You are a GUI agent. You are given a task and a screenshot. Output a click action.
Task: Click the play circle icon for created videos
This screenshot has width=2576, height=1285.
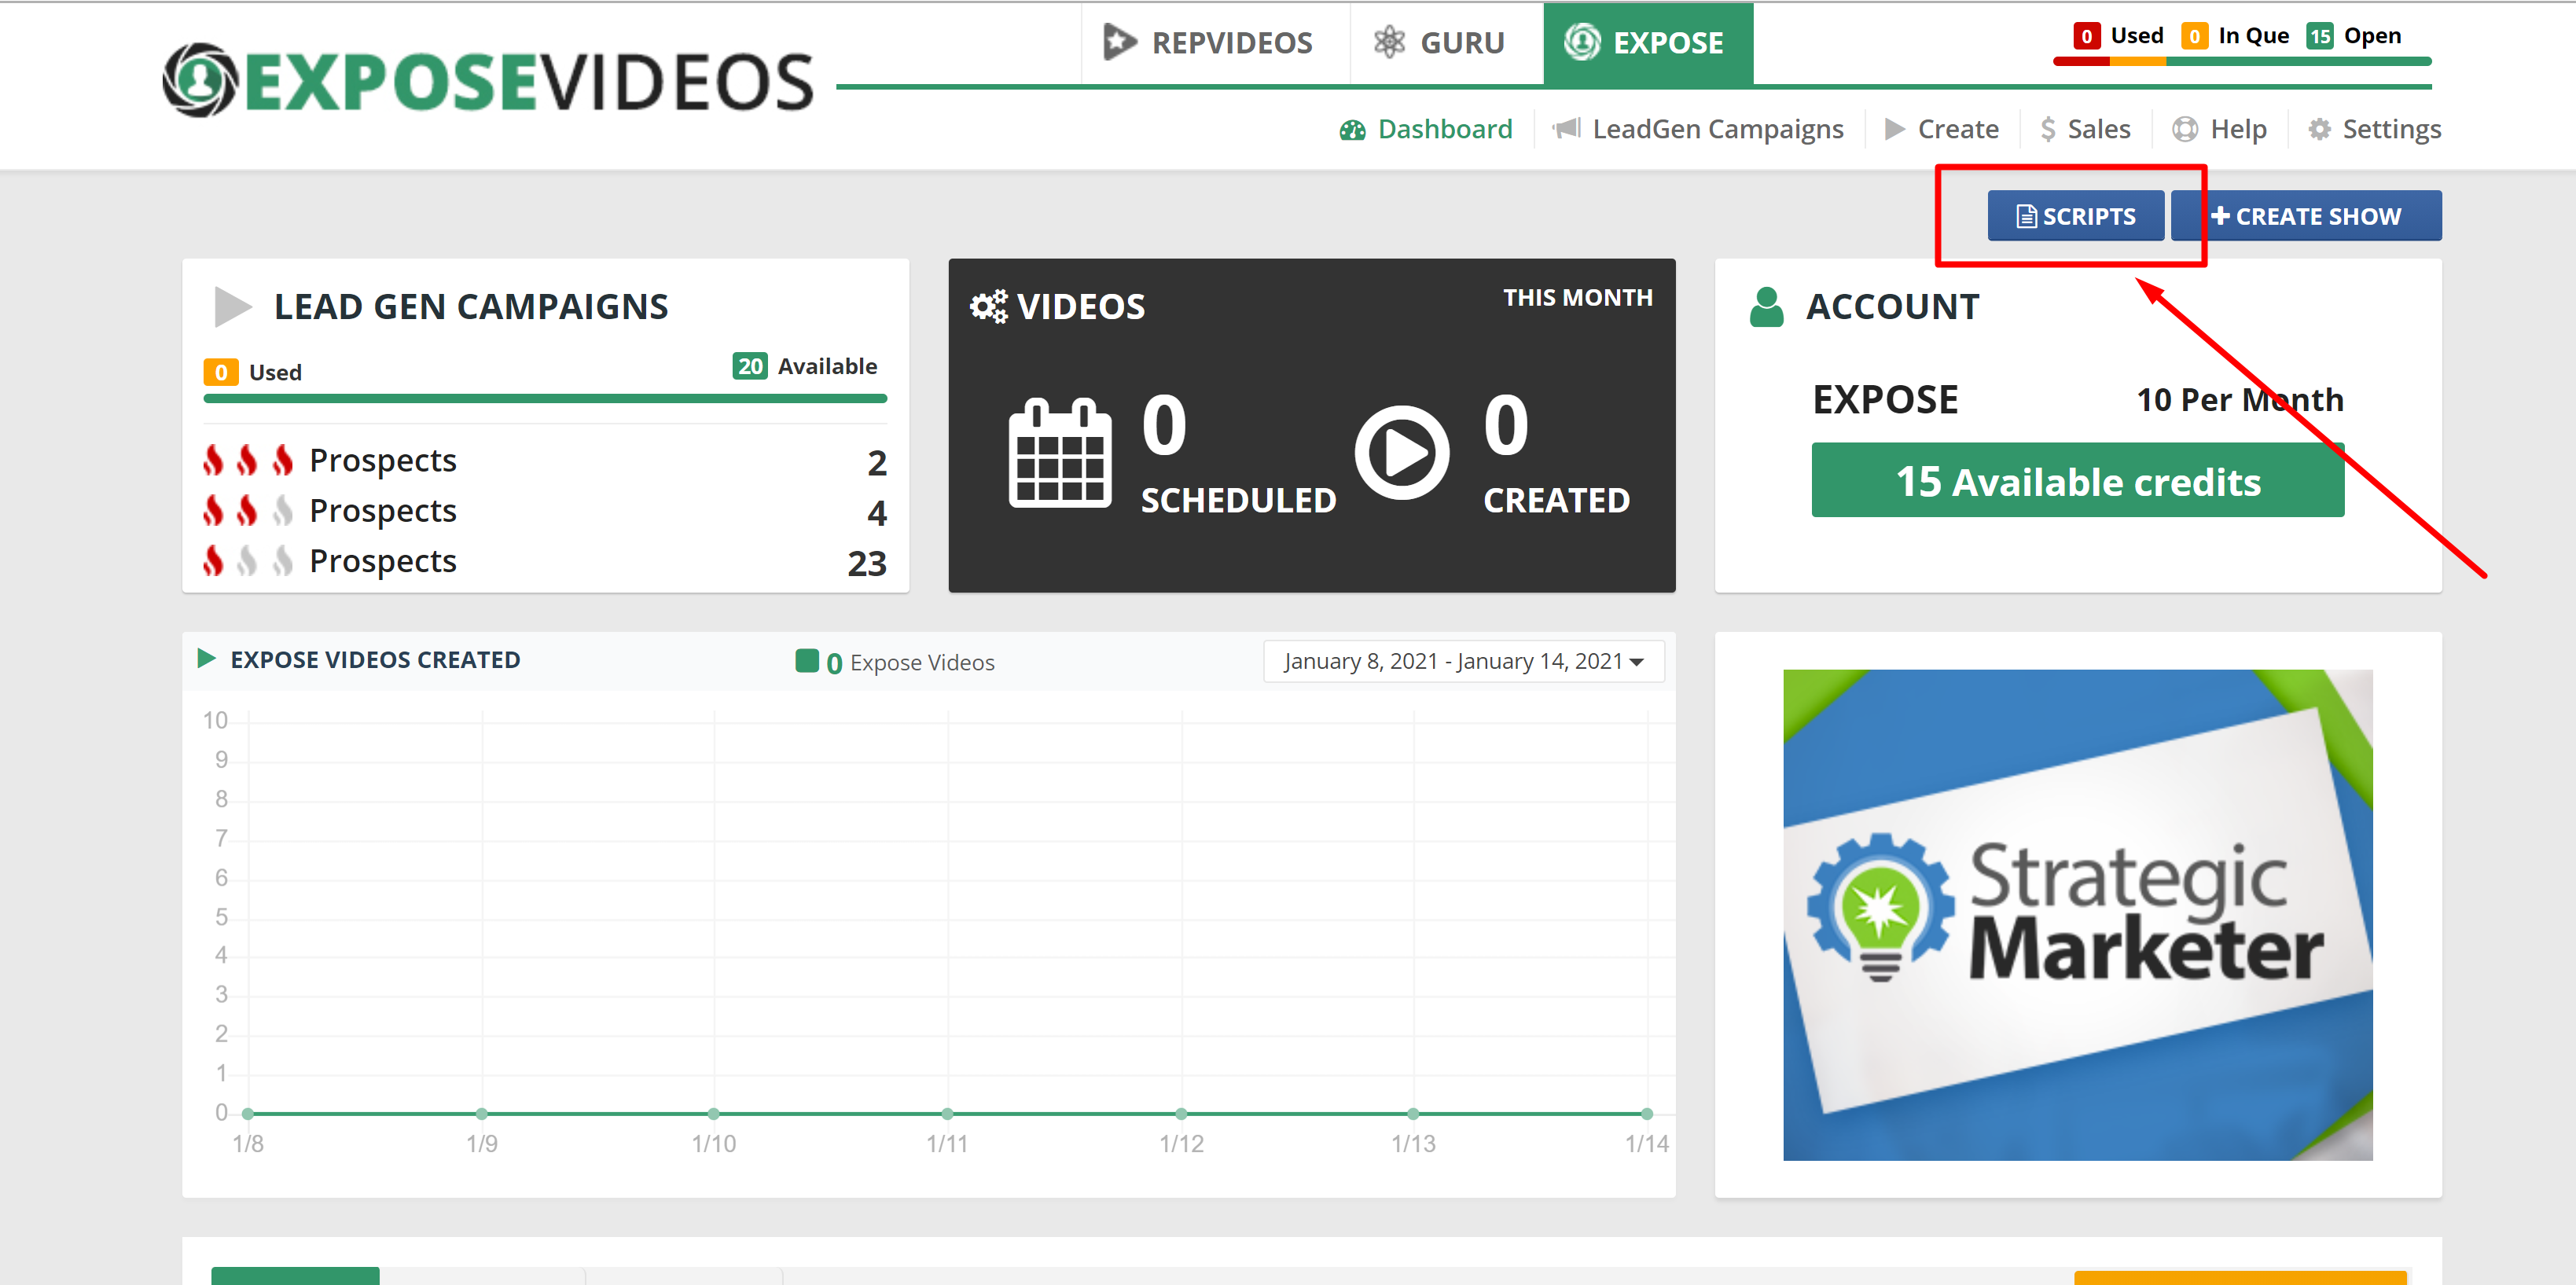(x=1401, y=453)
